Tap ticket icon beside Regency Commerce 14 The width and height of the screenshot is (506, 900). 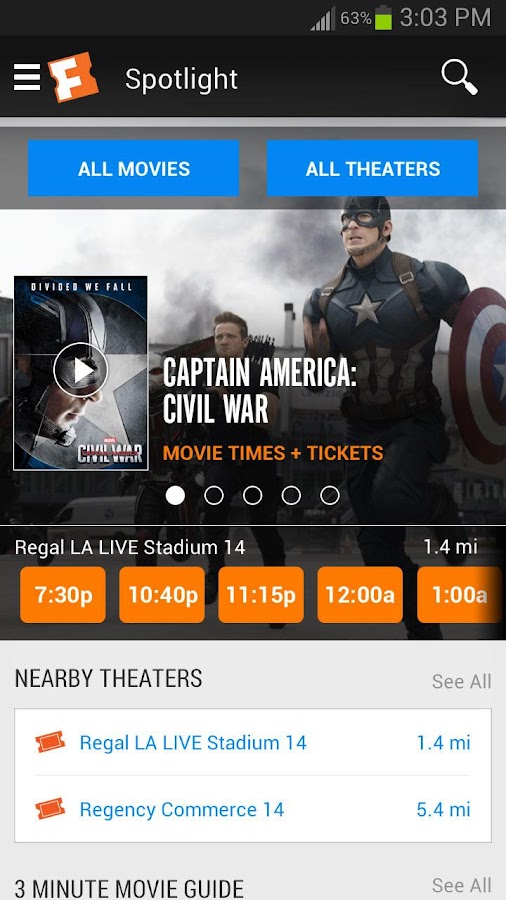click(50, 808)
